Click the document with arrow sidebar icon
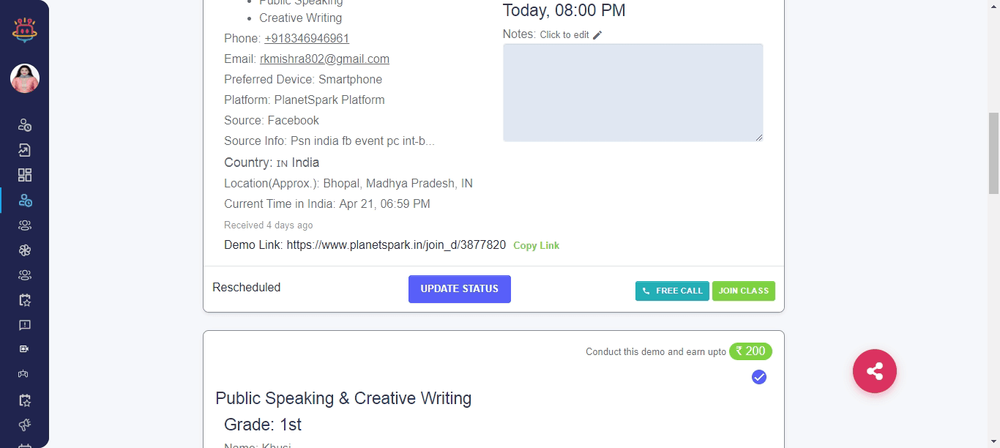1000x448 pixels. 25,150
